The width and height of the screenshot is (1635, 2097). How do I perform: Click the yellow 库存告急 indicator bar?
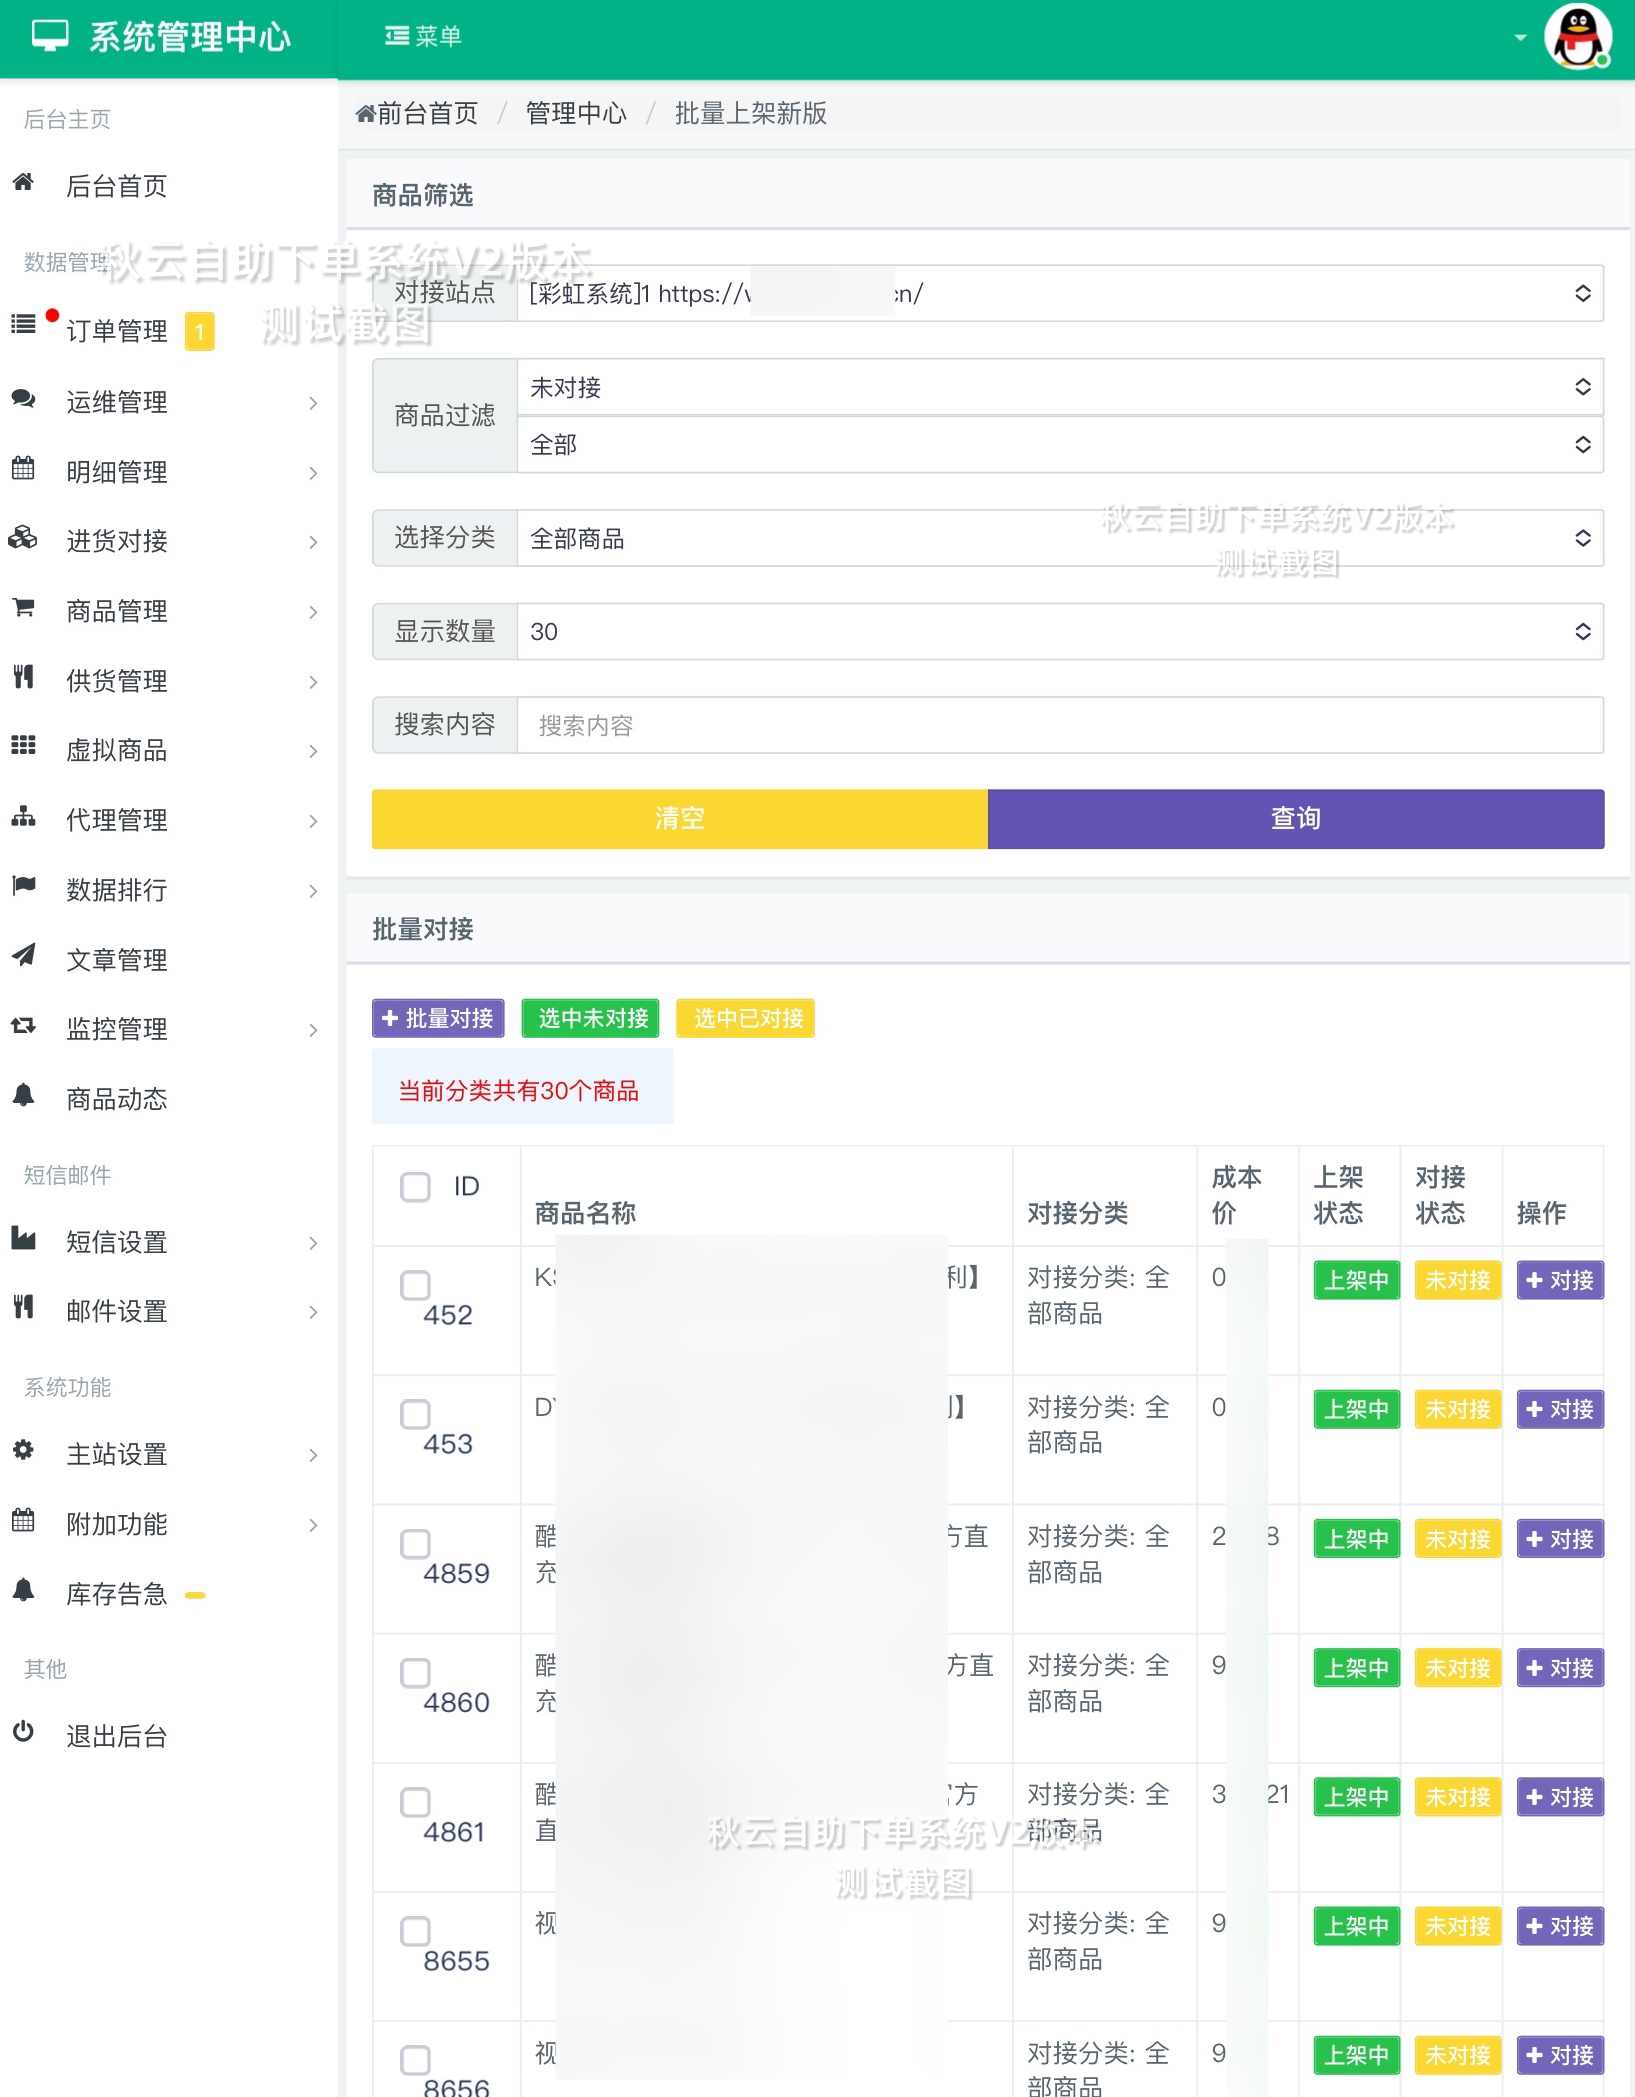(x=194, y=1594)
